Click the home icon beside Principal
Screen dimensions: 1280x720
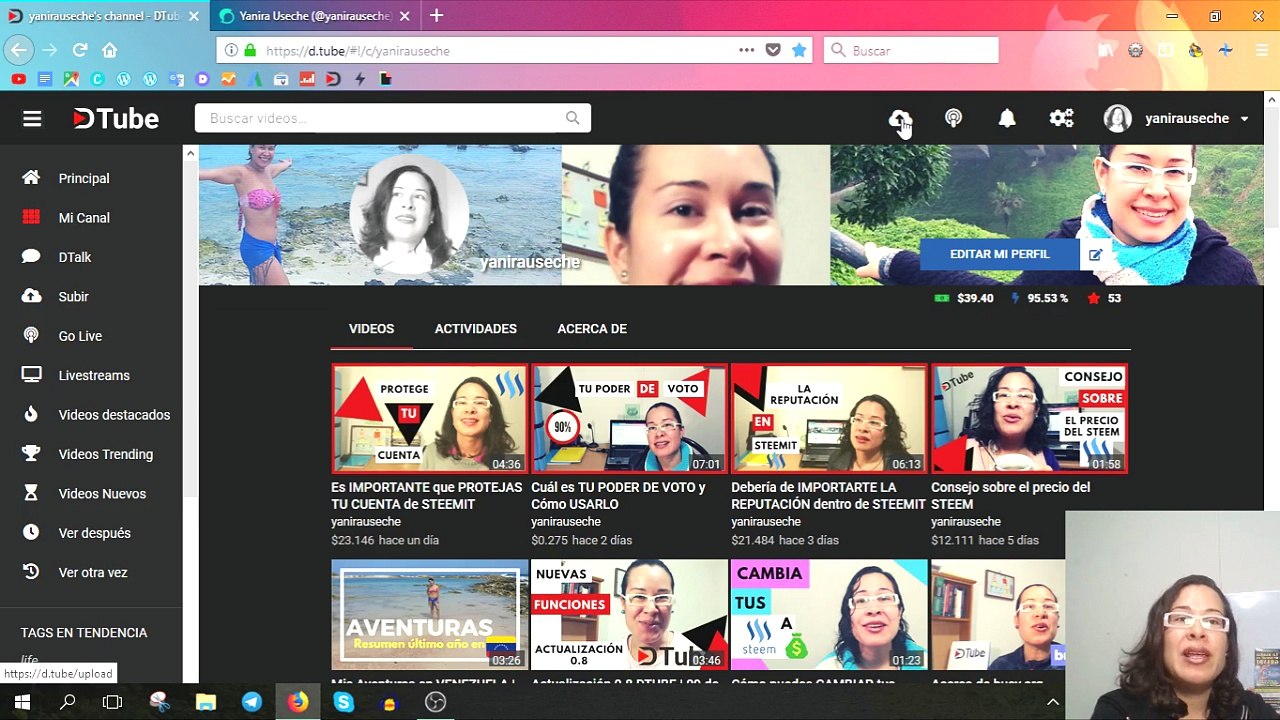pos(31,177)
